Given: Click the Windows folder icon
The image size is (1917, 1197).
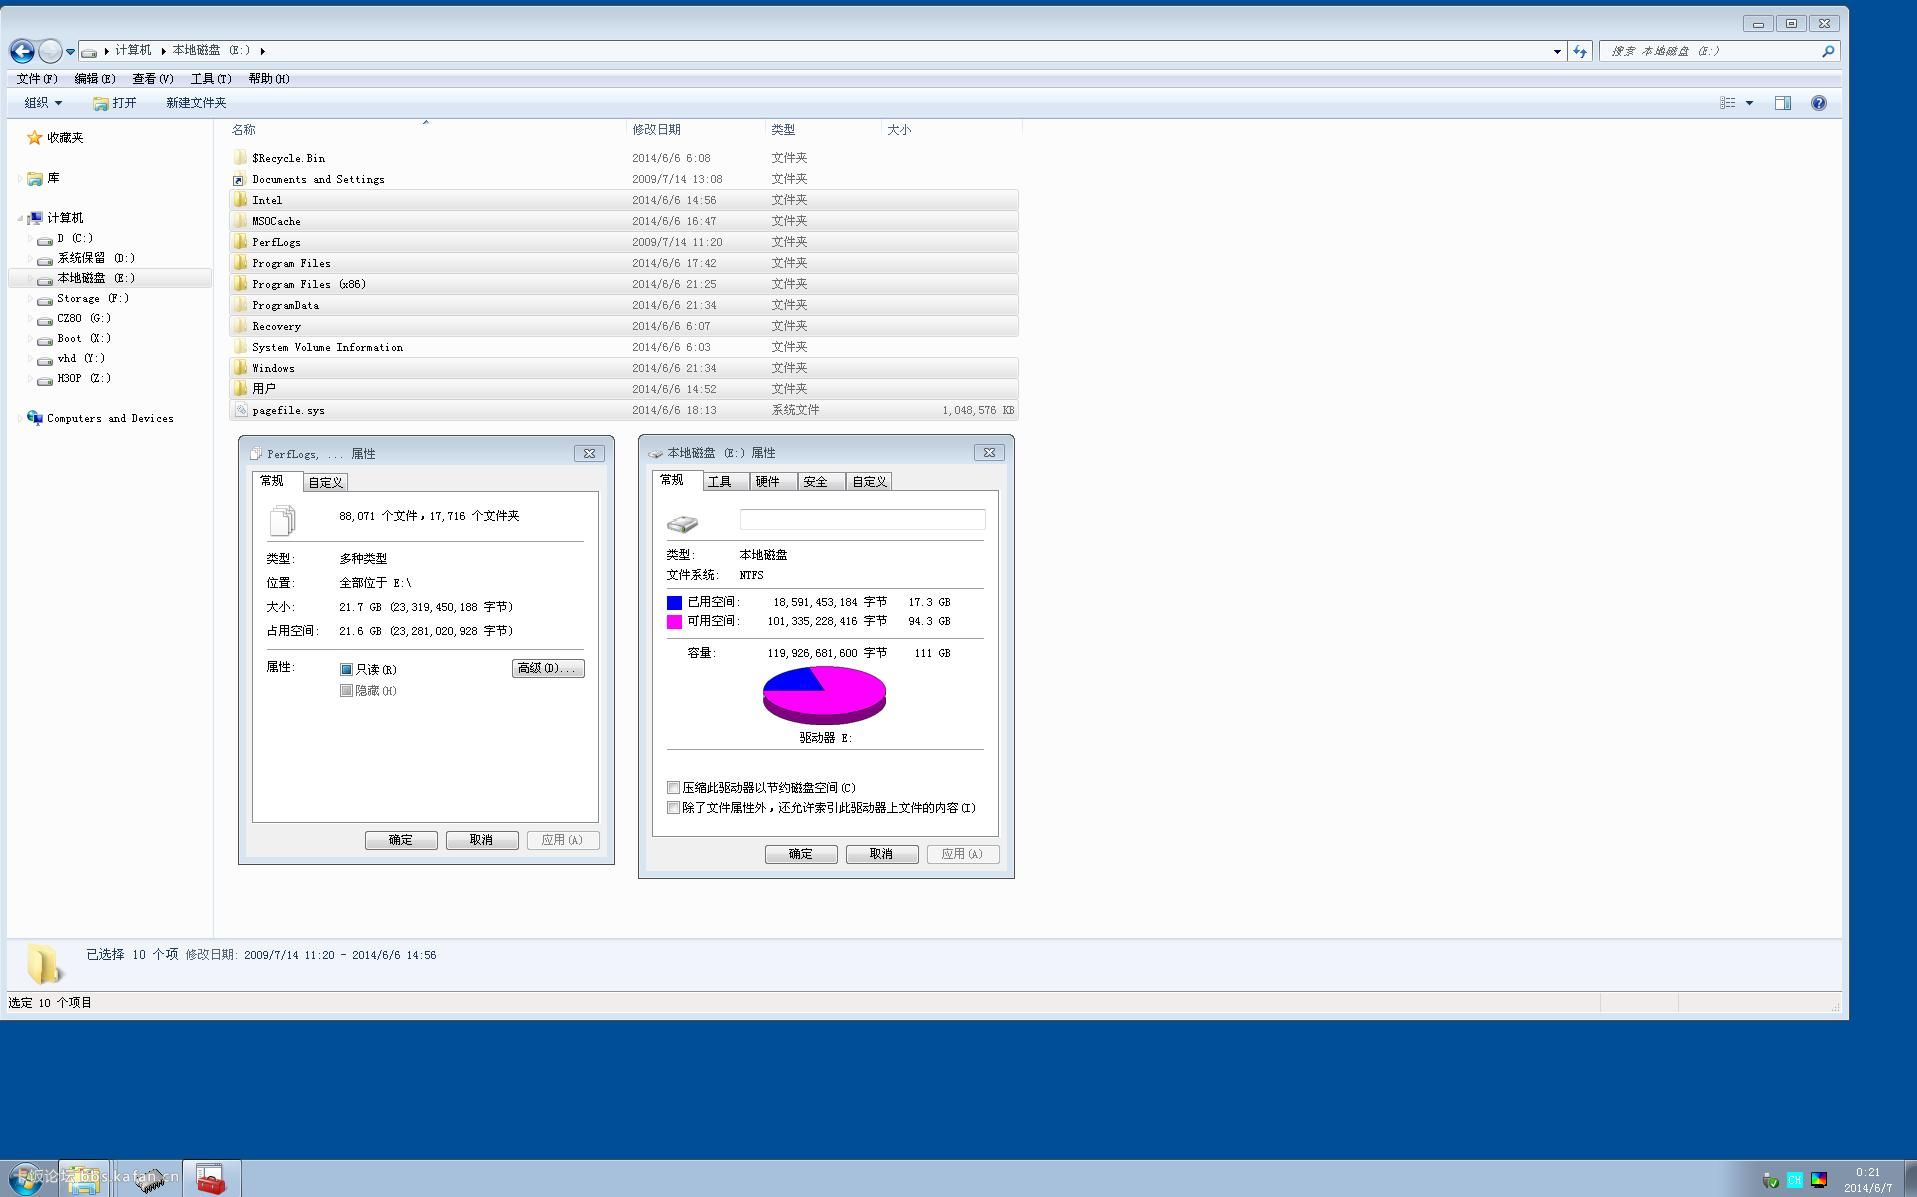Looking at the screenshot, I should [240, 368].
